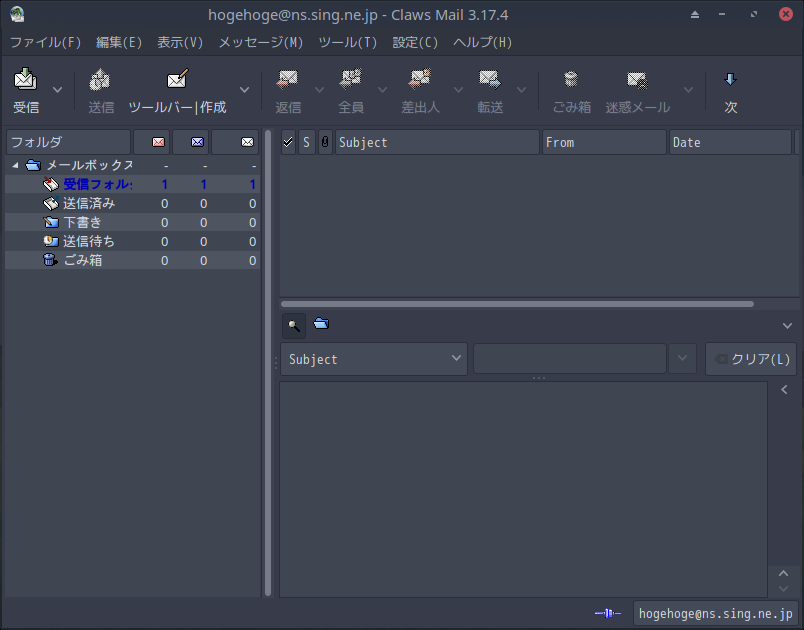Image resolution: width=804 pixels, height=630 pixels.
Task: Collapse the メールボックス tree node
Action: tap(15, 166)
